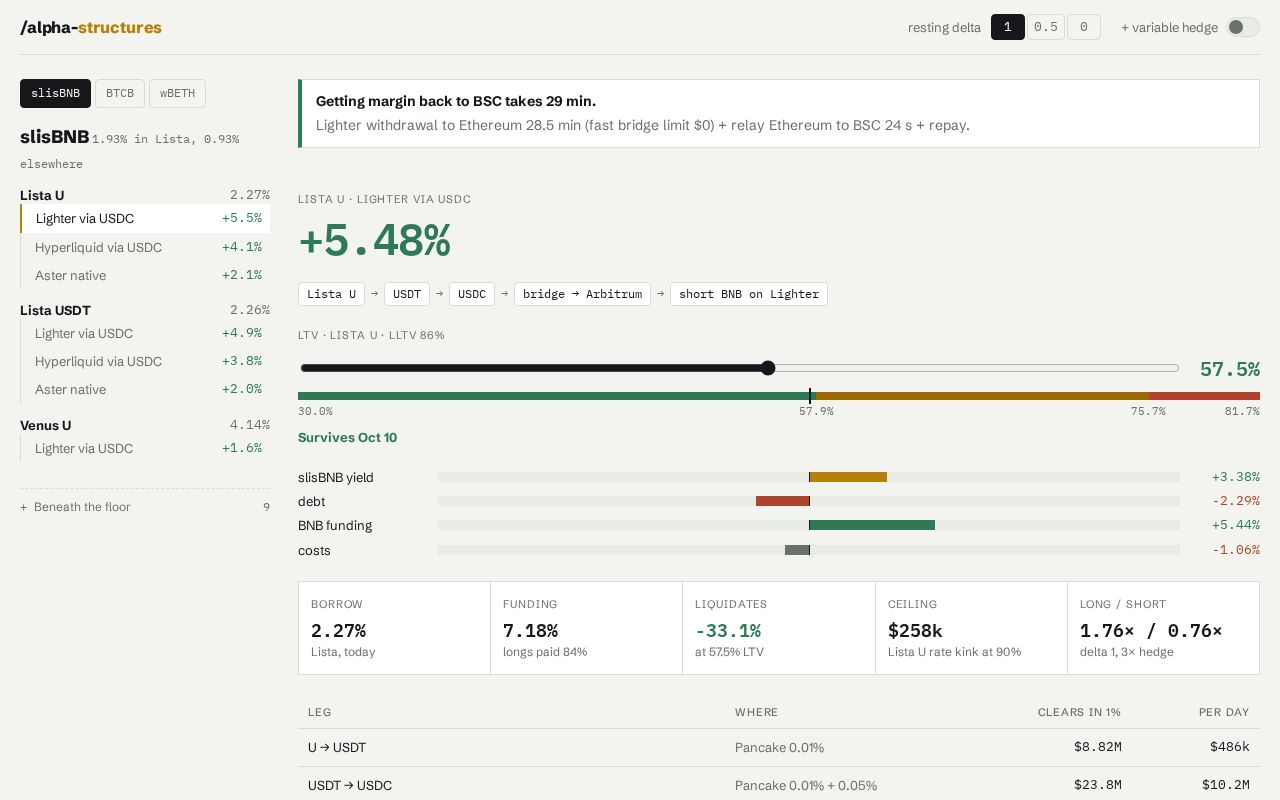Select Lista U Lighter via USDC
This screenshot has height=800, width=1280.
(x=145, y=218)
